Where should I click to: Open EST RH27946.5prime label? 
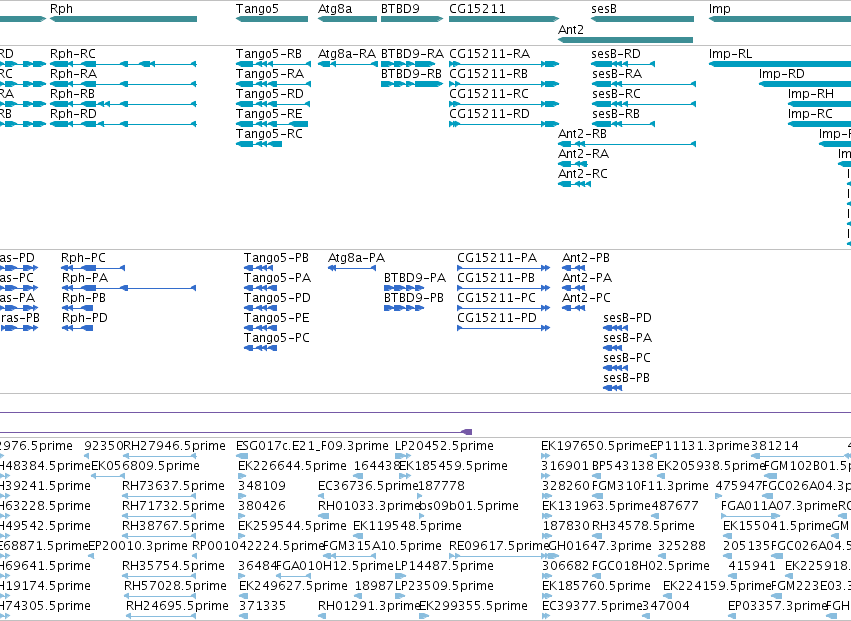click(x=174, y=446)
